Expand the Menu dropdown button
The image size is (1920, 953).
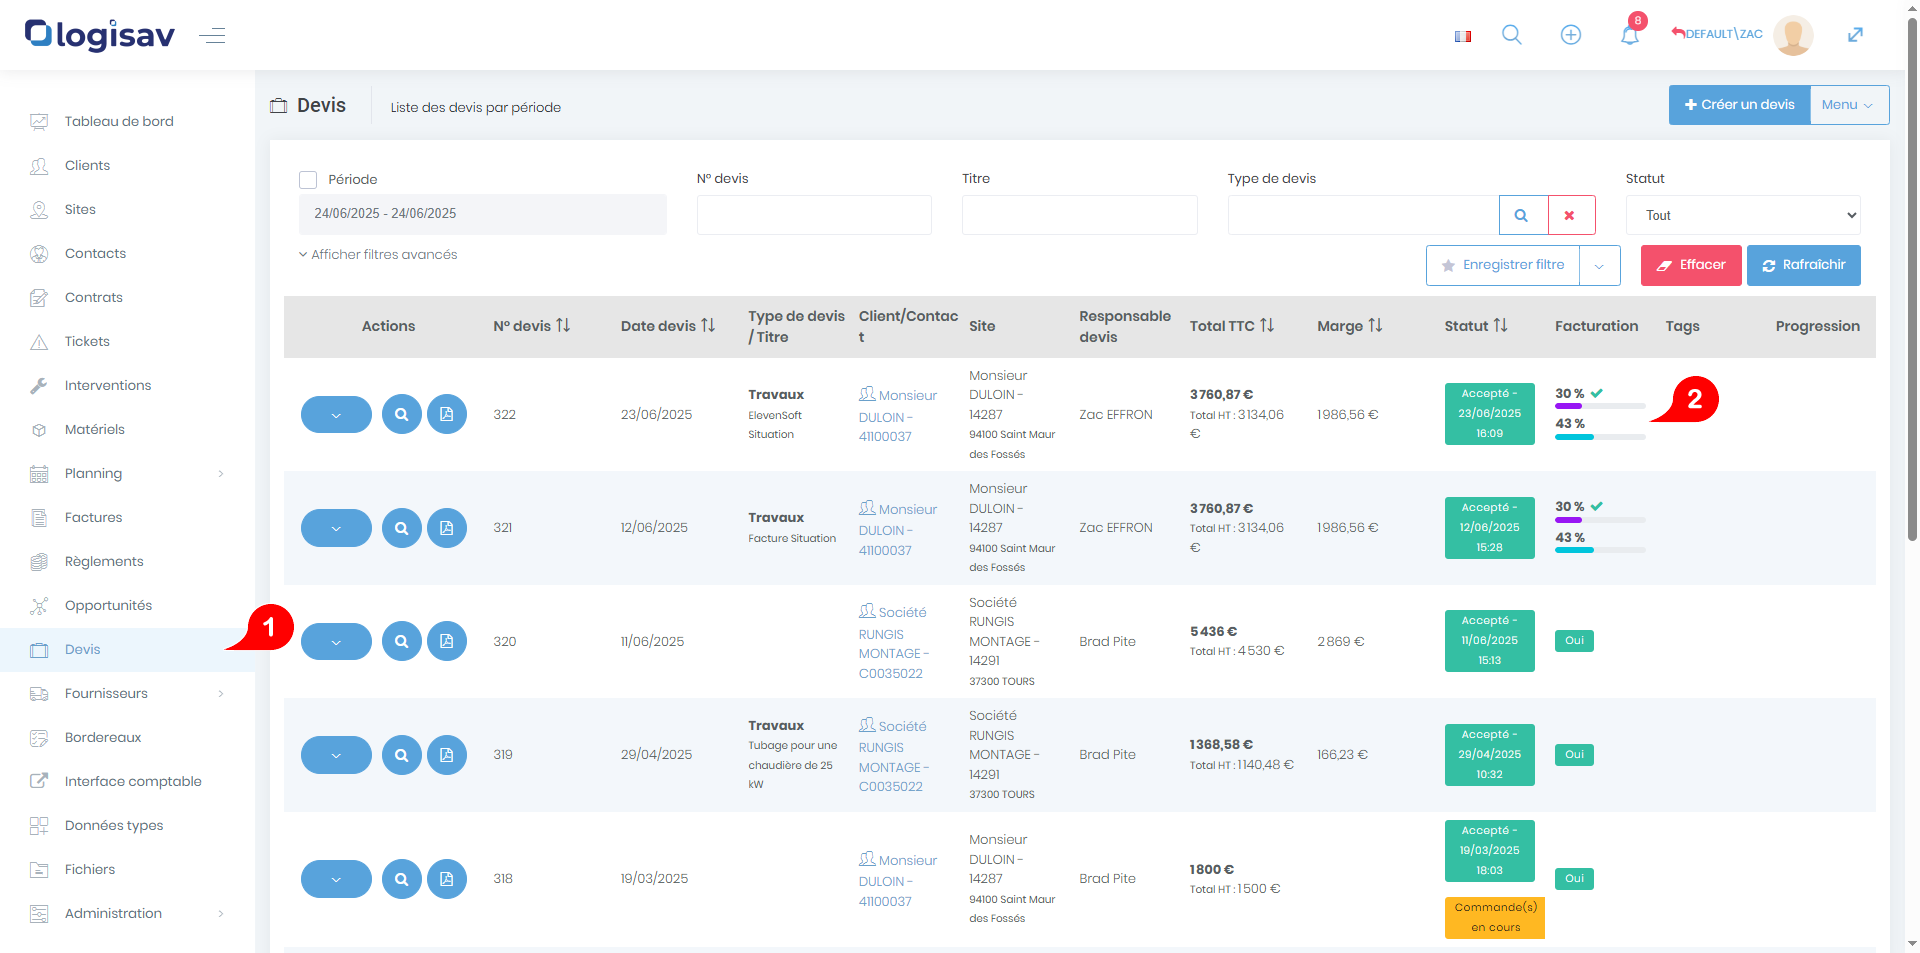[1849, 105]
